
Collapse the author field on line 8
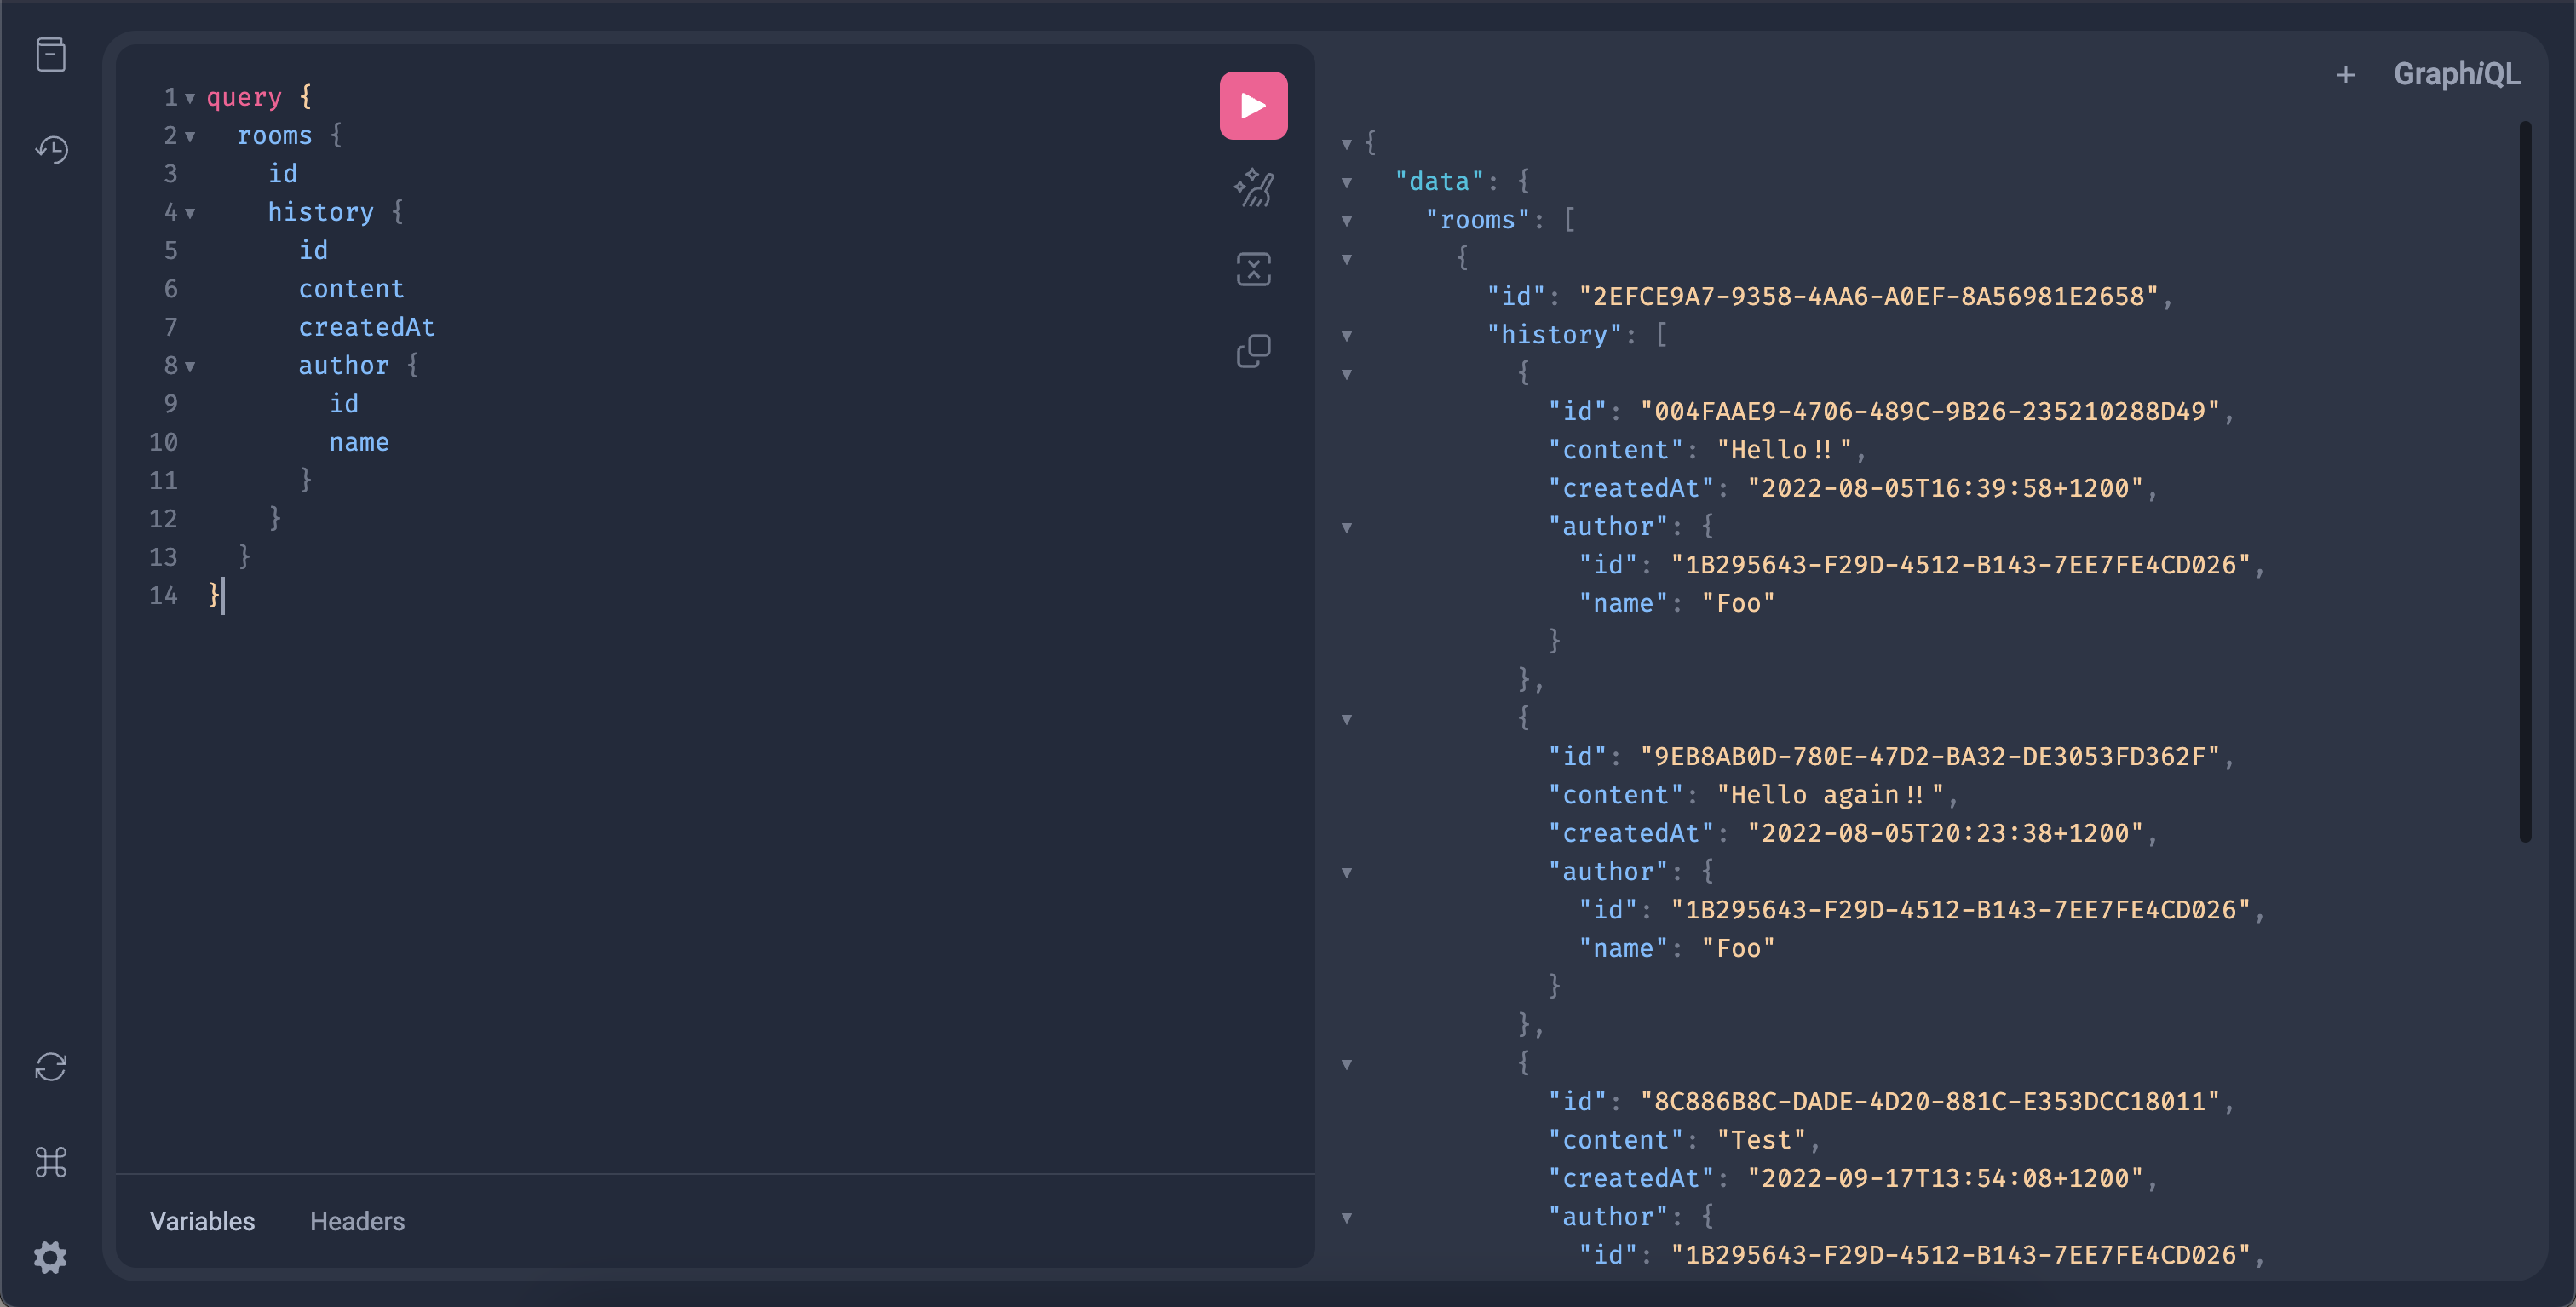(x=190, y=366)
